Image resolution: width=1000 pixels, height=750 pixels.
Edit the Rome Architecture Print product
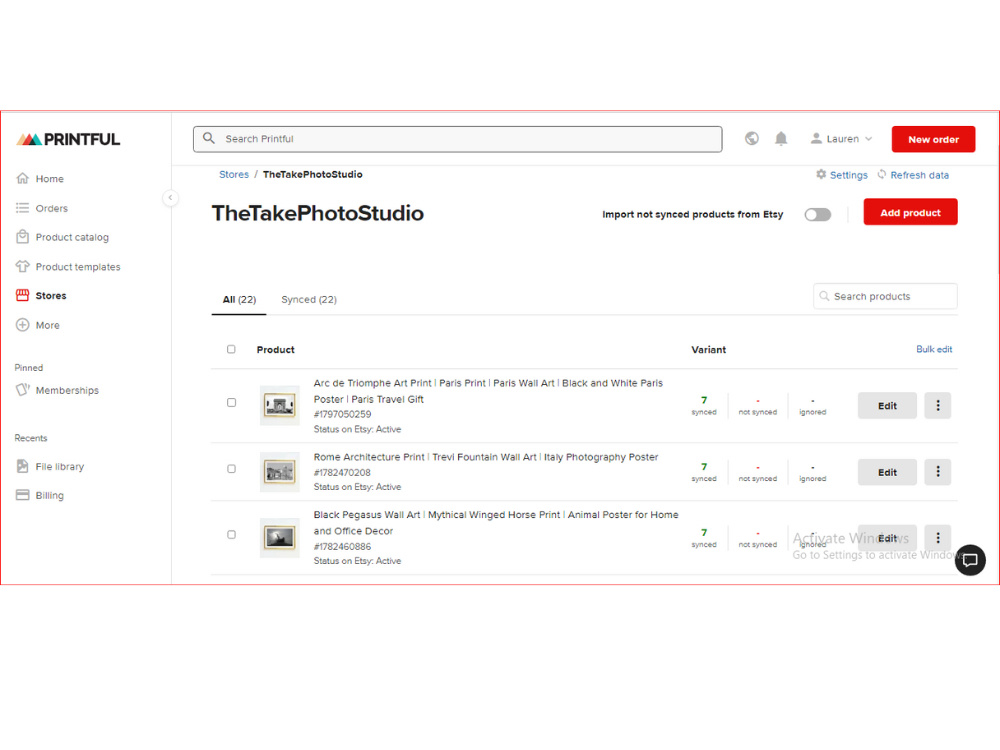886,472
